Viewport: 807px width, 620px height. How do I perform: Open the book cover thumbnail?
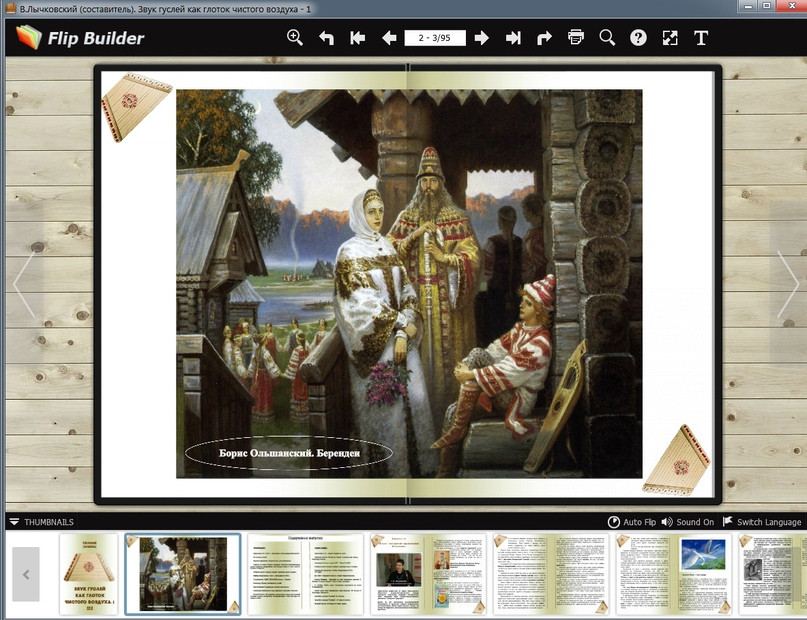tap(90, 574)
